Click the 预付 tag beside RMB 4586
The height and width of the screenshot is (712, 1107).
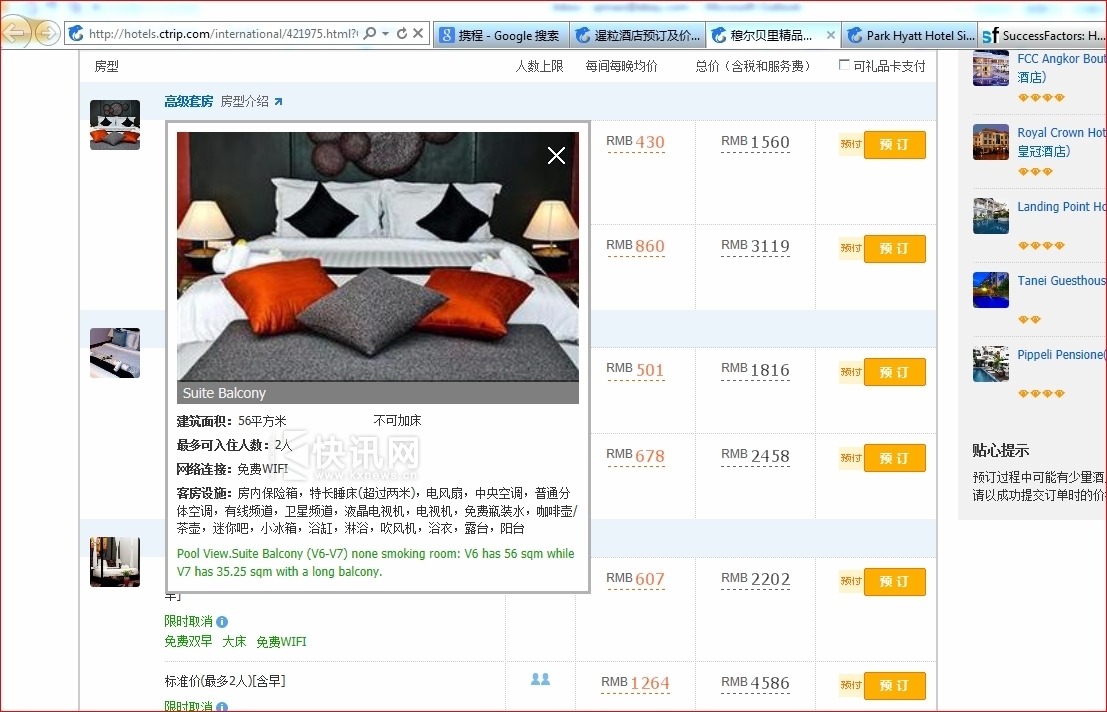[851, 685]
